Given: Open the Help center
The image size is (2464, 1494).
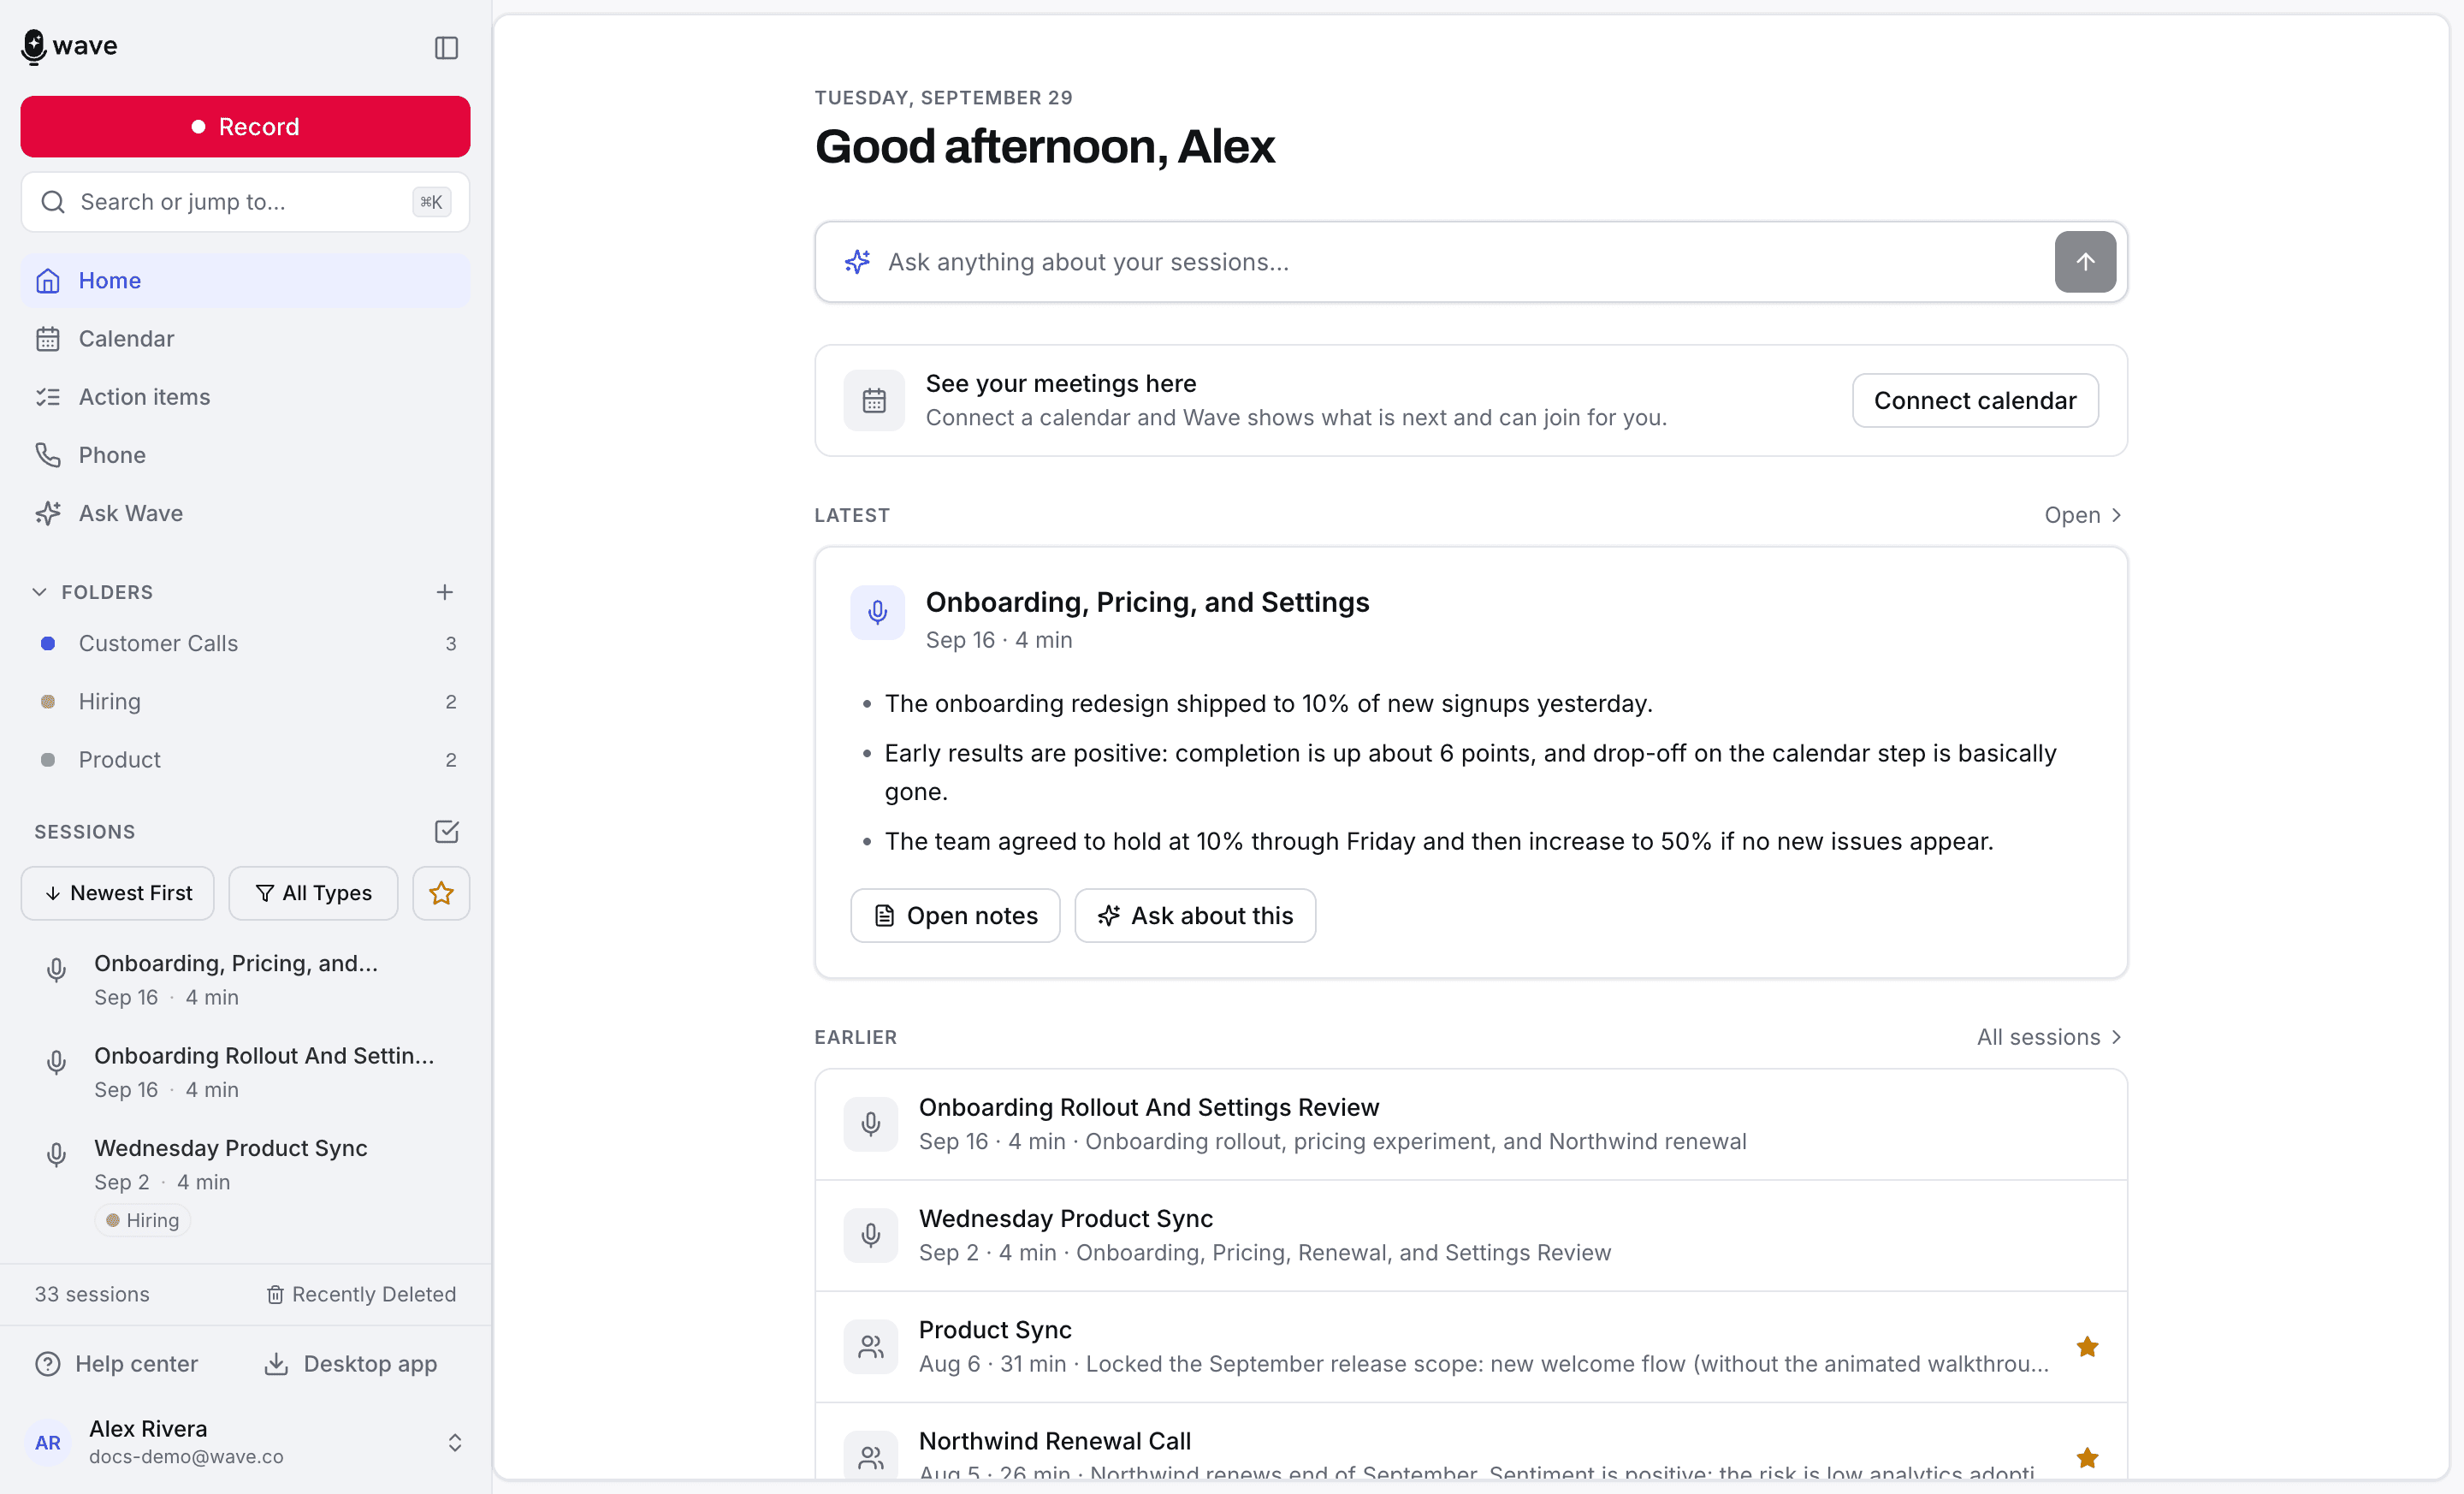Looking at the screenshot, I should click(x=117, y=1364).
